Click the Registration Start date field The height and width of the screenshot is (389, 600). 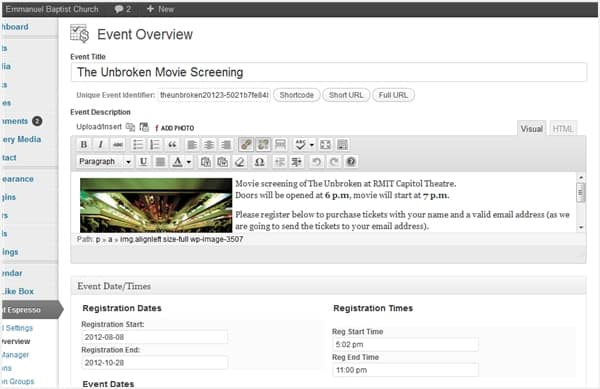click(155, 337)
